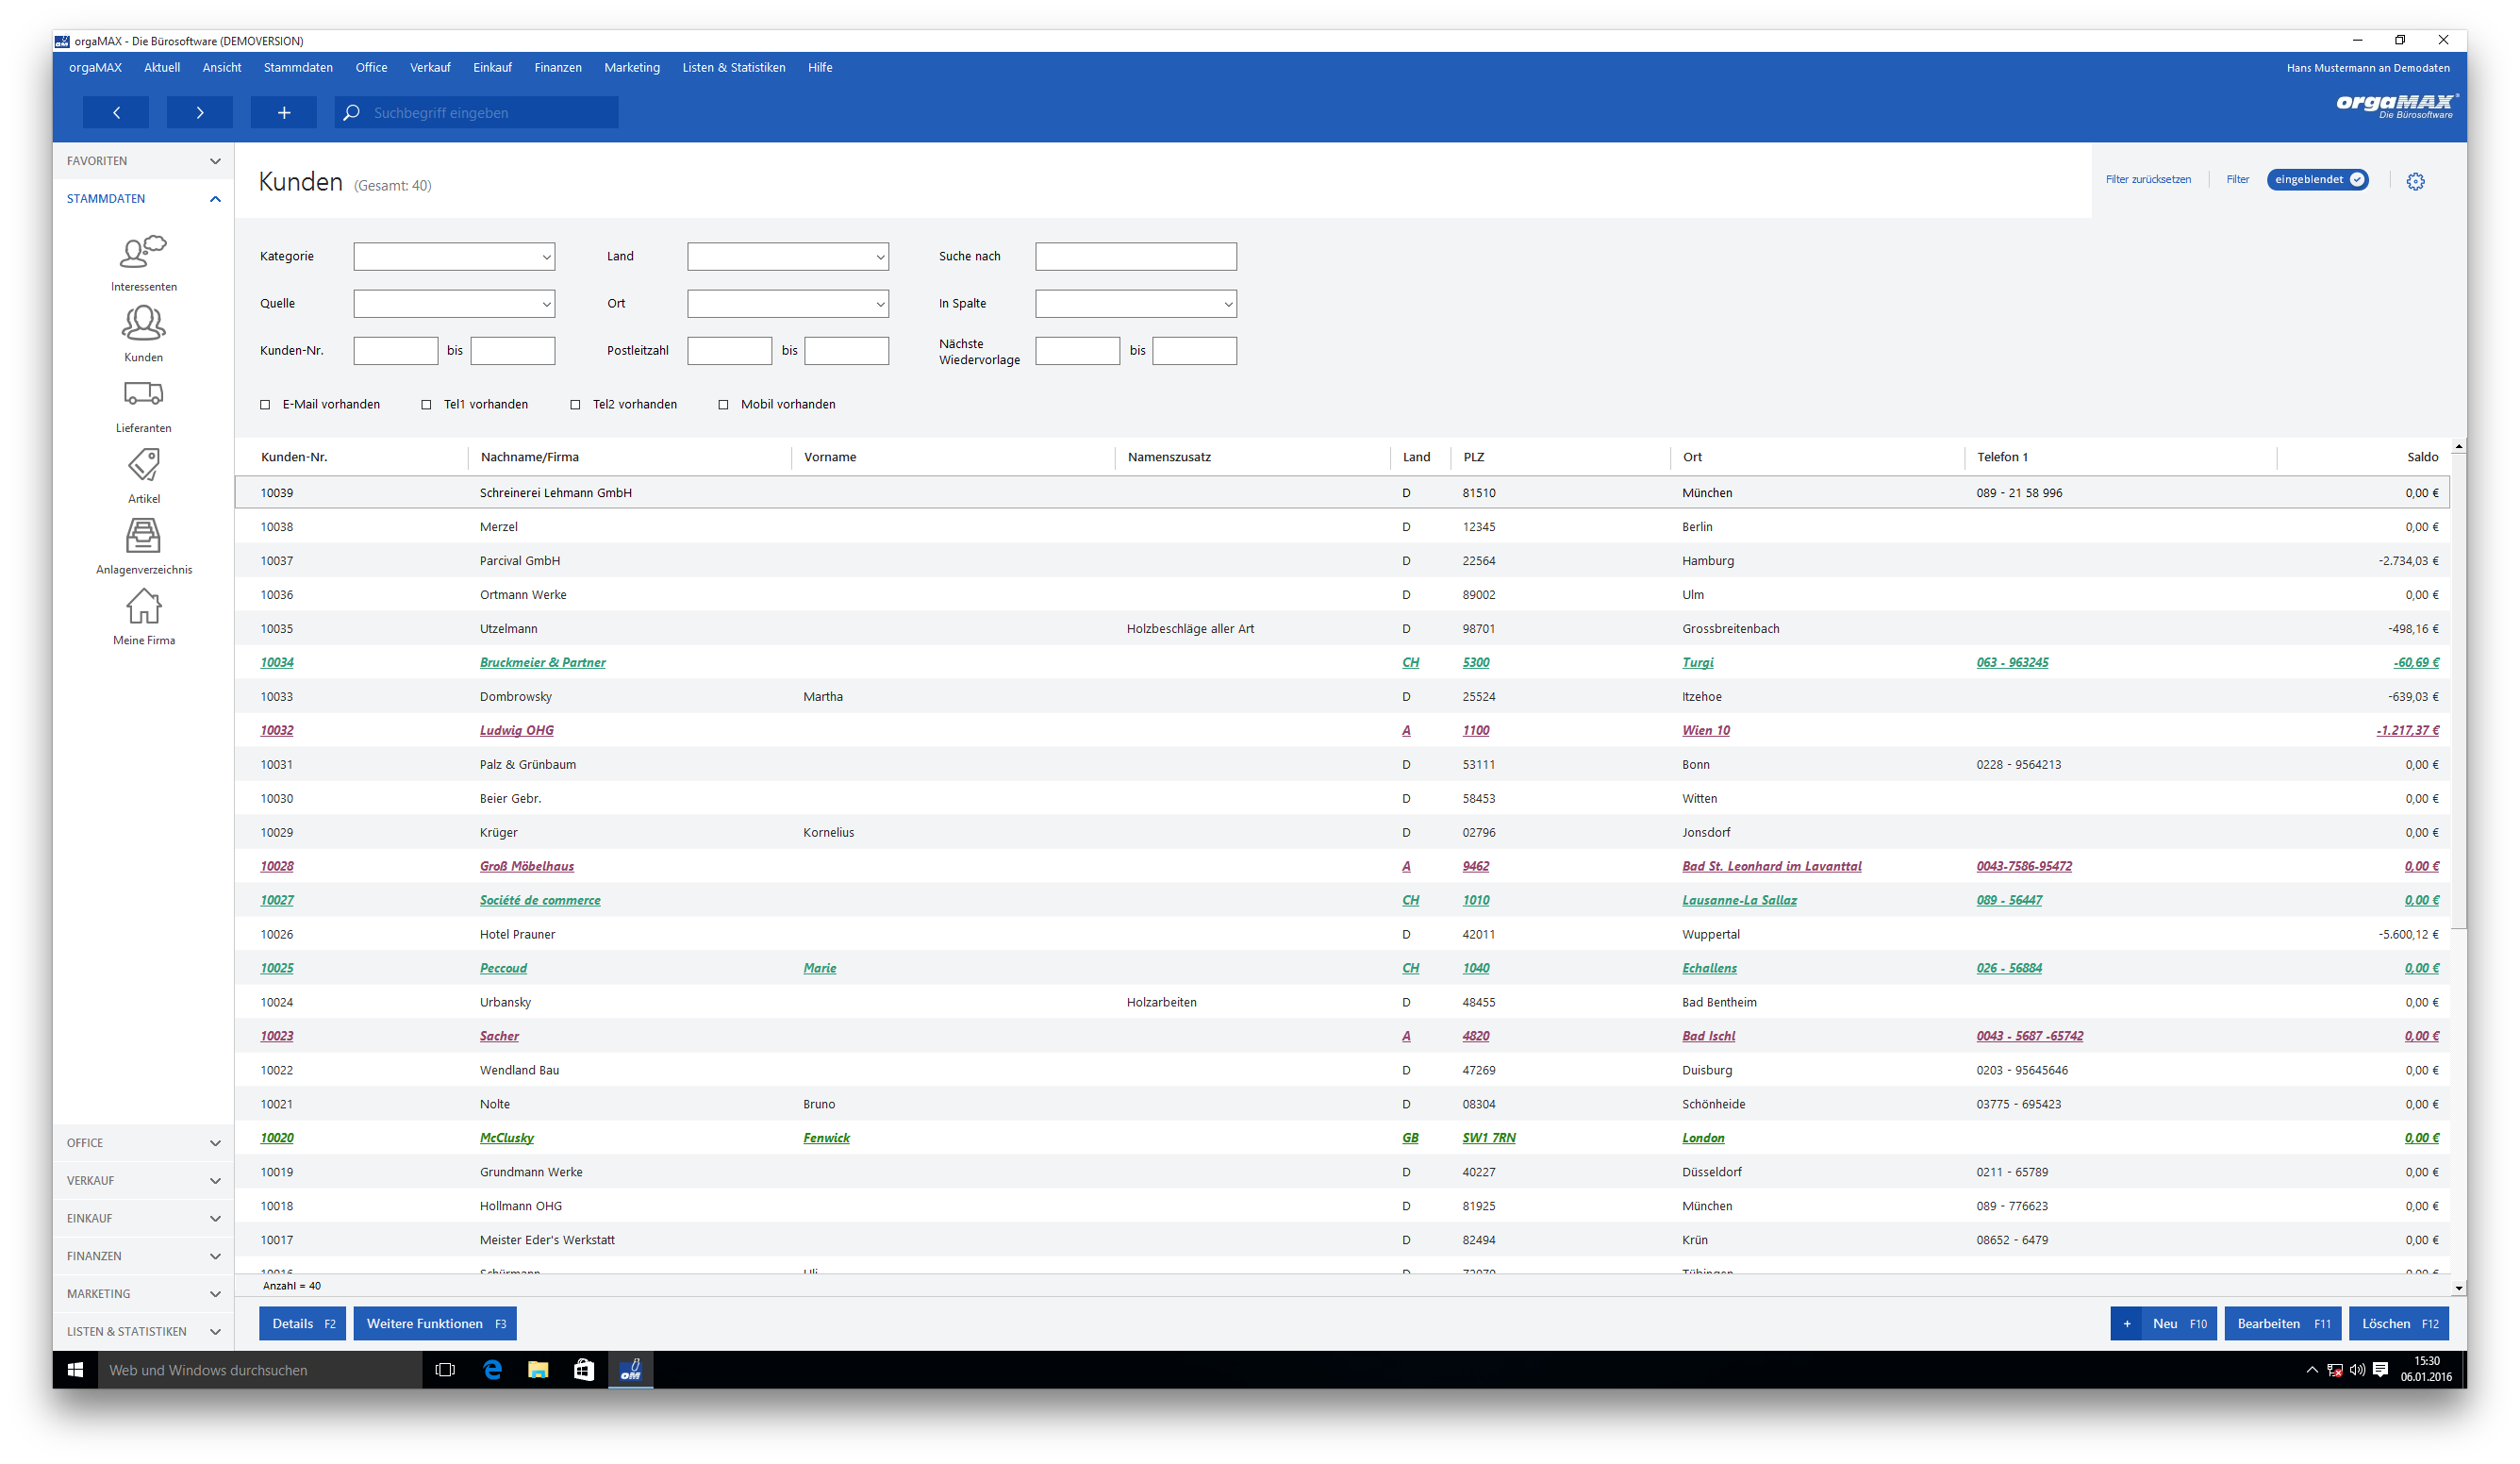Toggle the Filter eingeblendet switch

click(x=2317, y=180)
